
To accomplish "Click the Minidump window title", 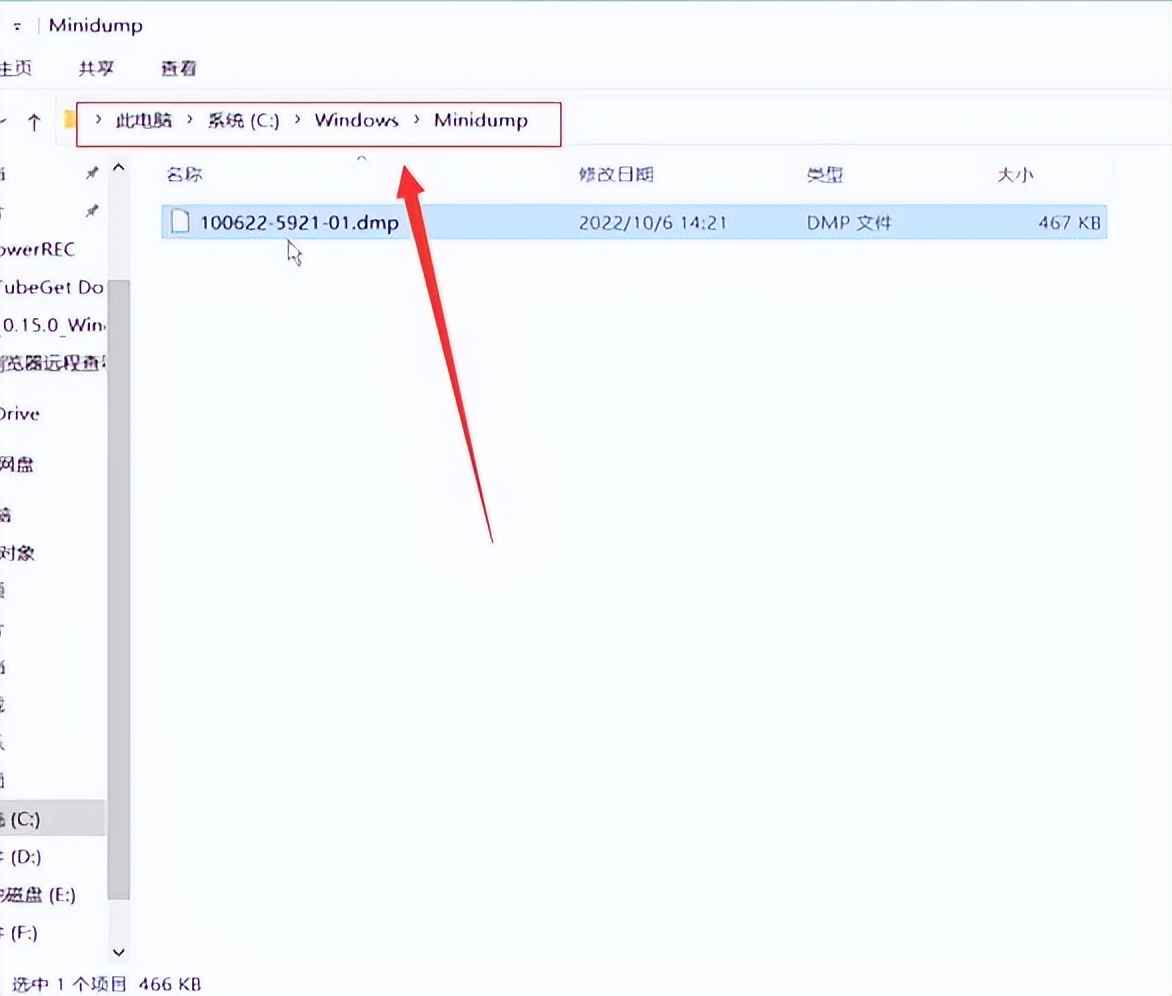I will point(96,25).
